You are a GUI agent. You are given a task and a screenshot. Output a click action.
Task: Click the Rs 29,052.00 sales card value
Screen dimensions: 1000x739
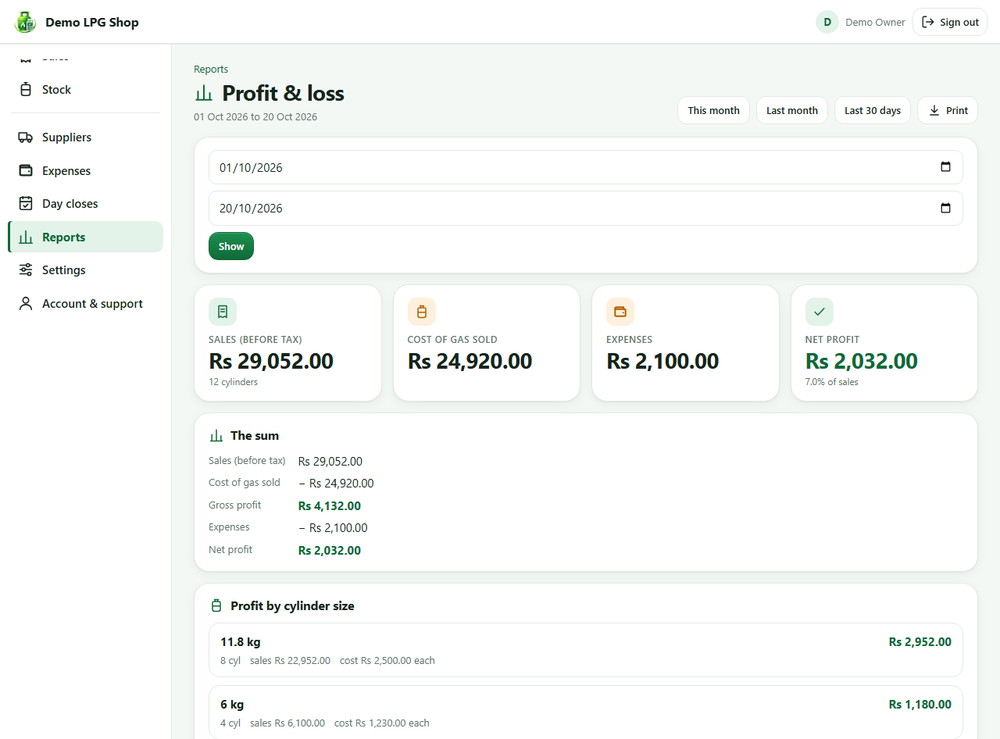pos(271,361)
